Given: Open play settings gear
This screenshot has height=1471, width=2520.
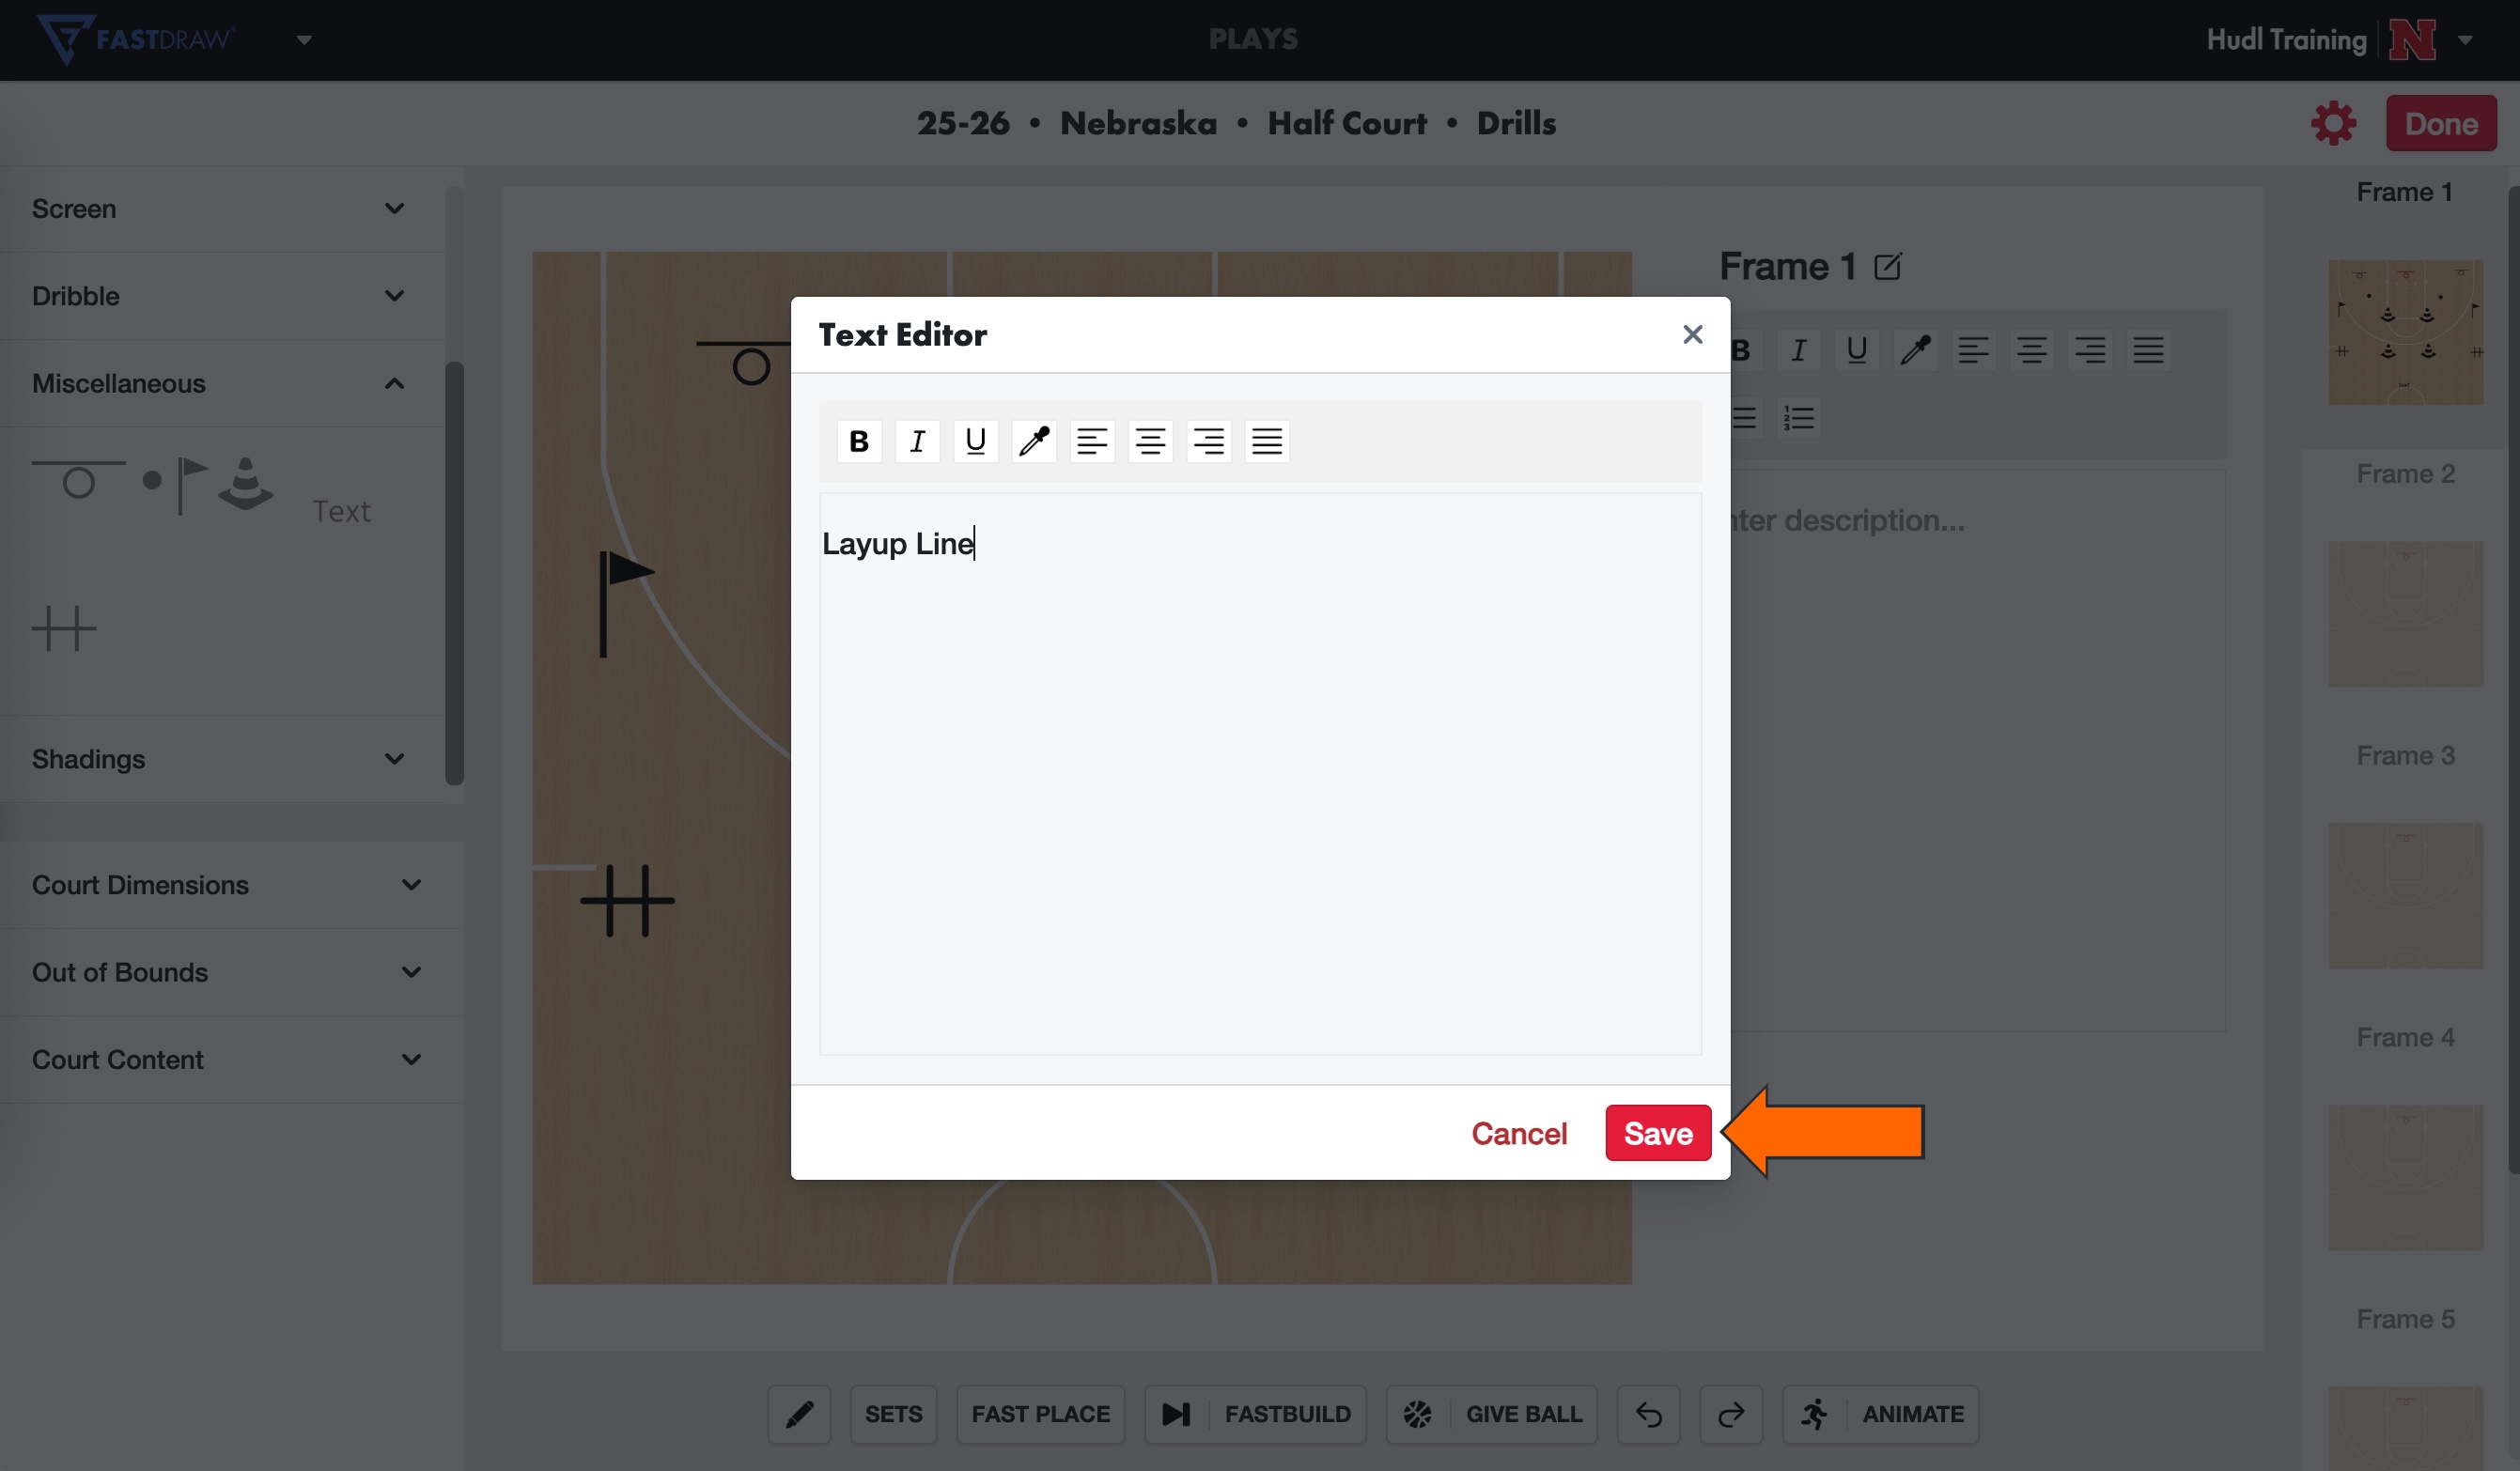Looking at the screenshot, I should (x=2333, y=123).
